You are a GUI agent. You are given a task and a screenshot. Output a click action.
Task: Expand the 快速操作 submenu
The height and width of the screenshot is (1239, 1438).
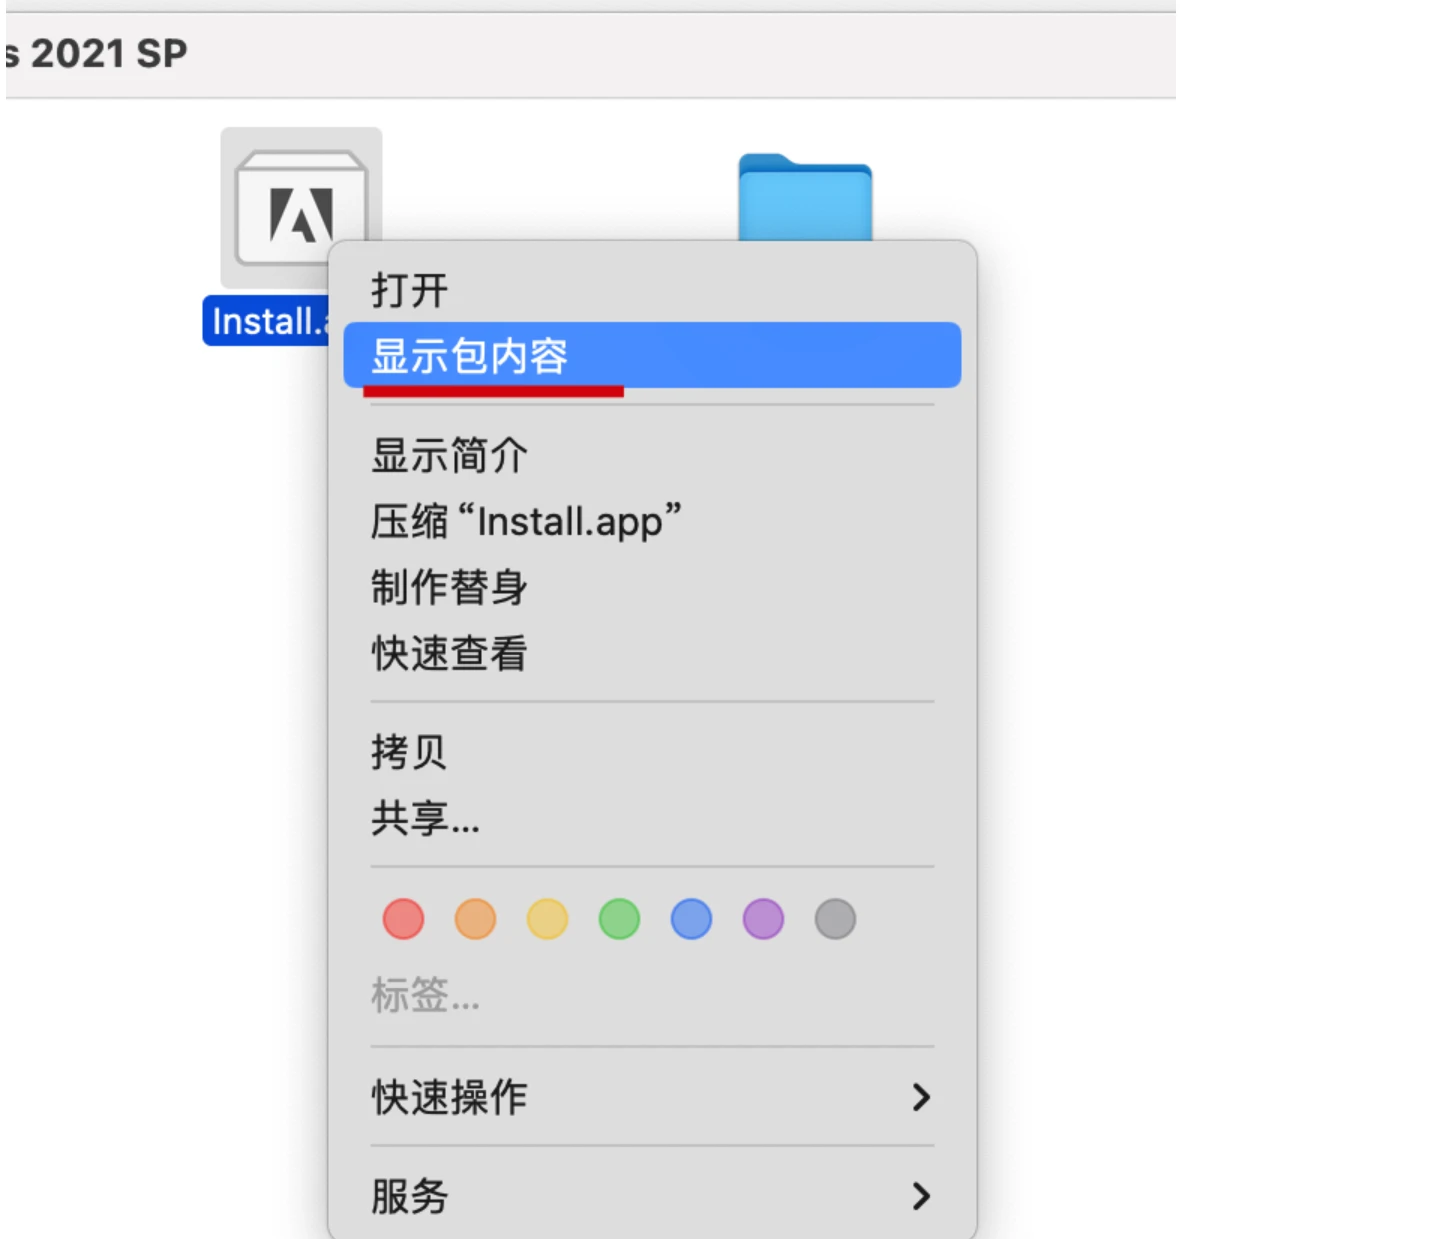coord(652,1097)
